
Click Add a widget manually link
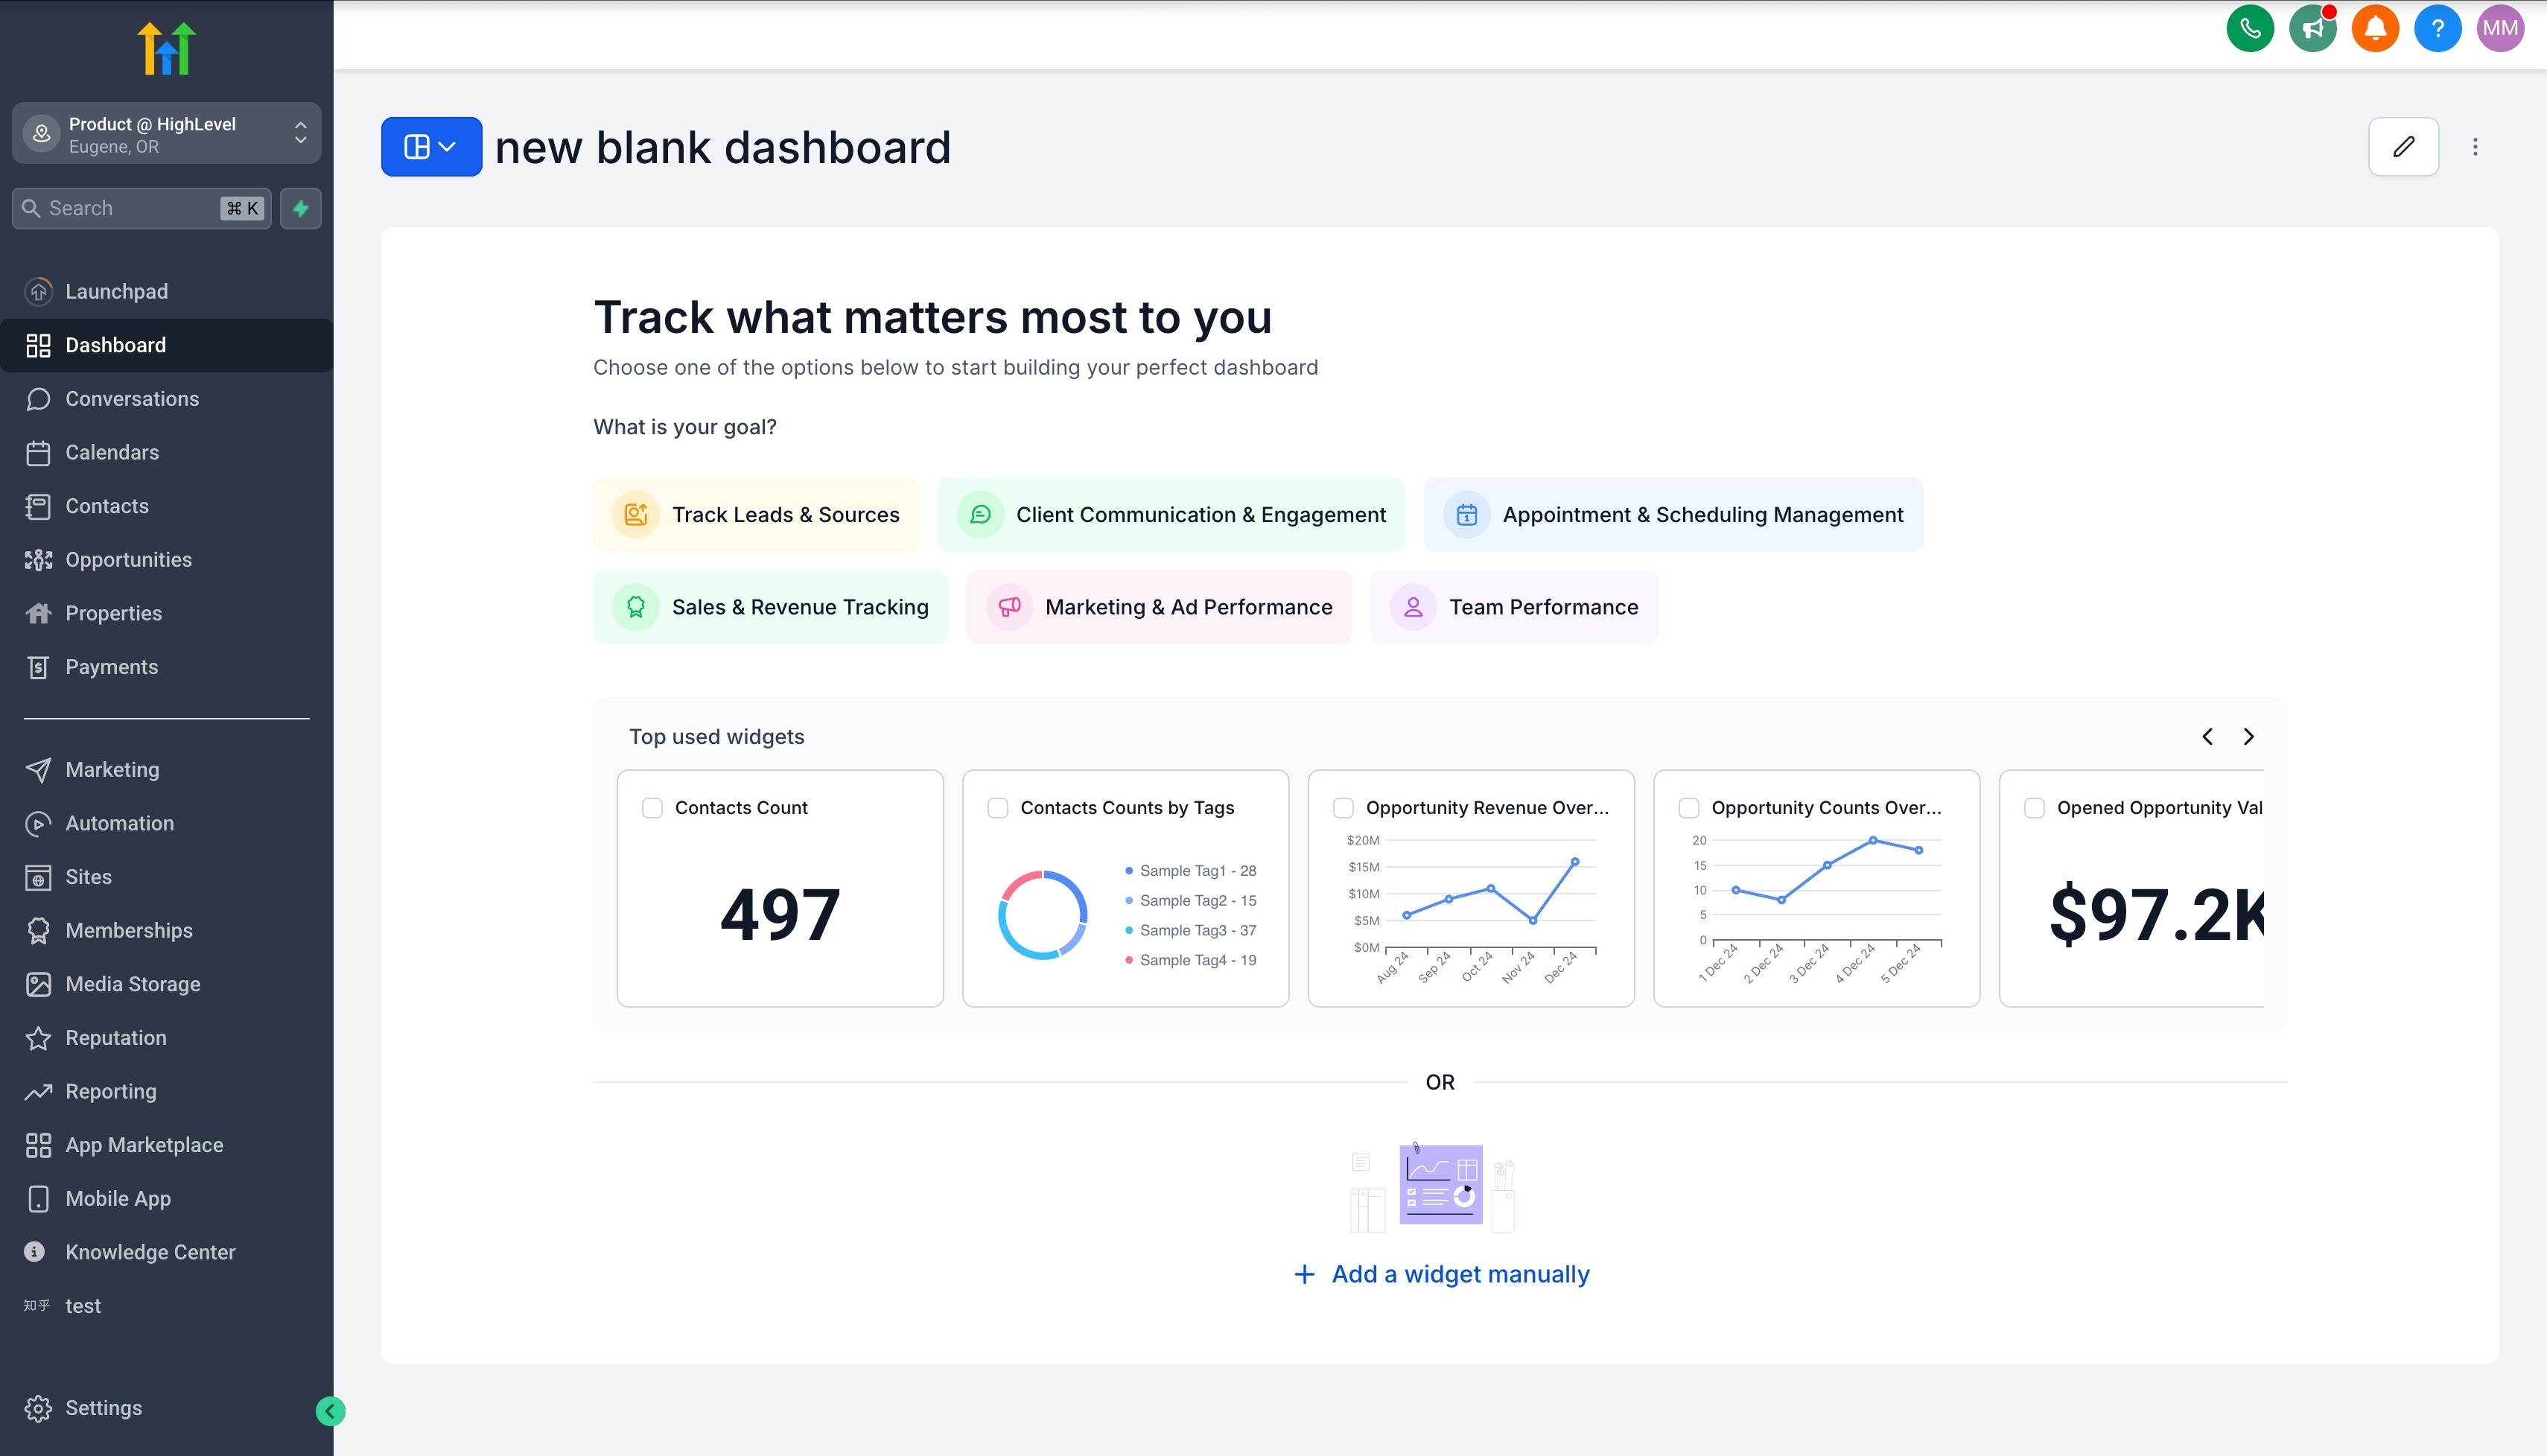pyautogui.click(x=1441, y=1274)
